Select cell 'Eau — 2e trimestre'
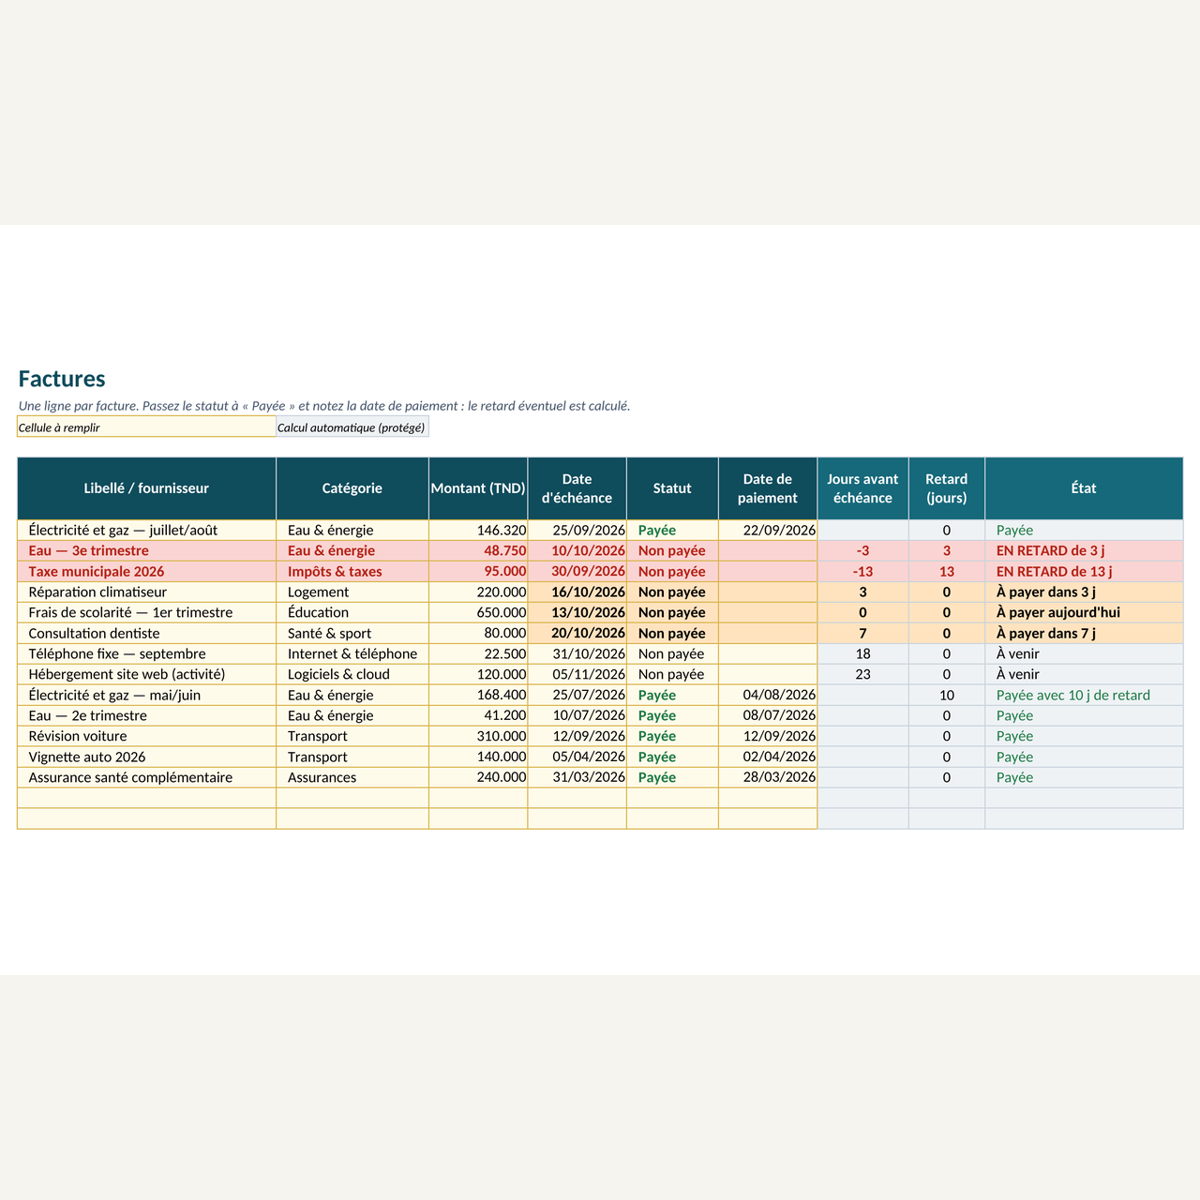 (x=147, y=715)
